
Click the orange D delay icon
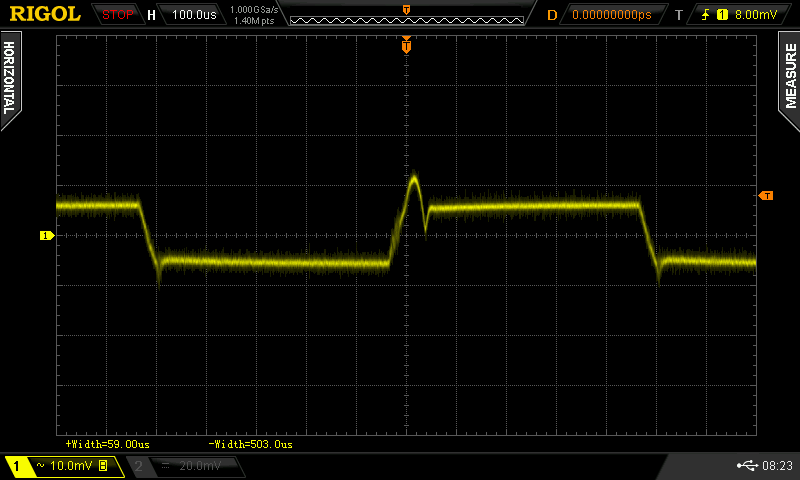point(552,15)
